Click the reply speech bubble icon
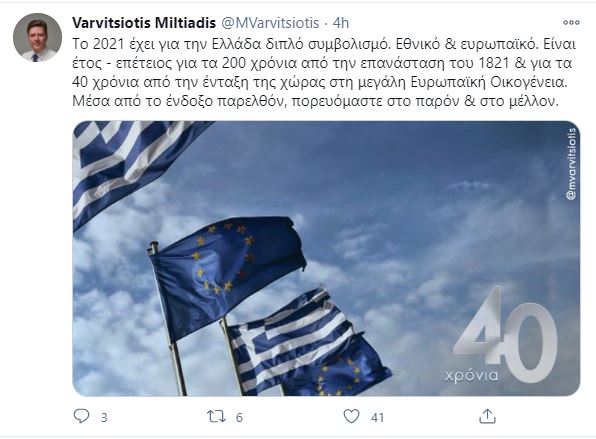596x439 pixels. 81,416
